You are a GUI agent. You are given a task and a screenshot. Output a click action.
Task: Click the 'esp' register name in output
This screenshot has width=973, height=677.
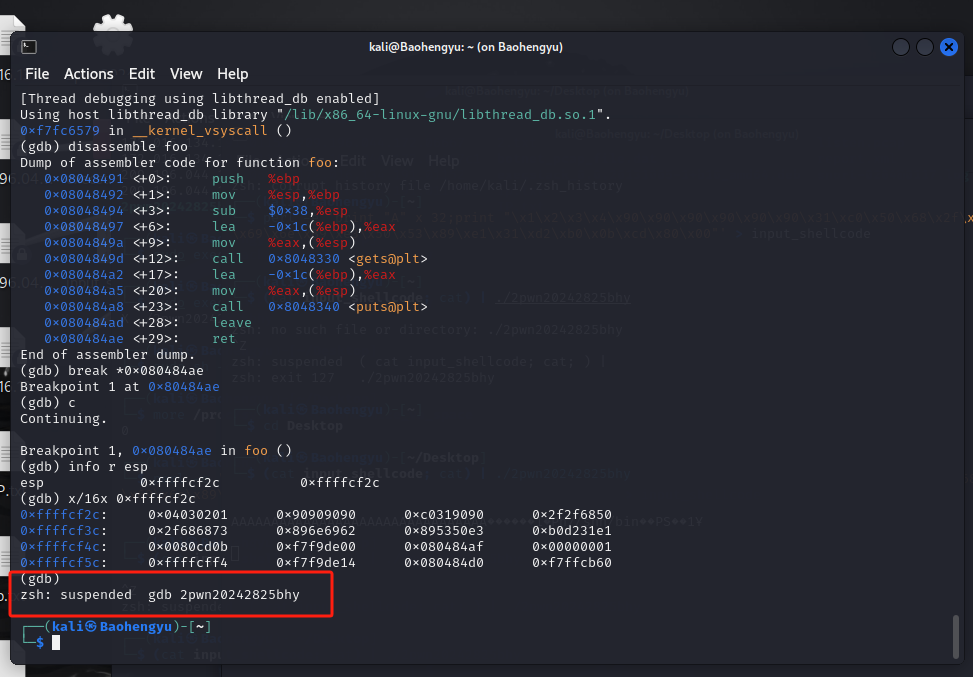(32, 483)
